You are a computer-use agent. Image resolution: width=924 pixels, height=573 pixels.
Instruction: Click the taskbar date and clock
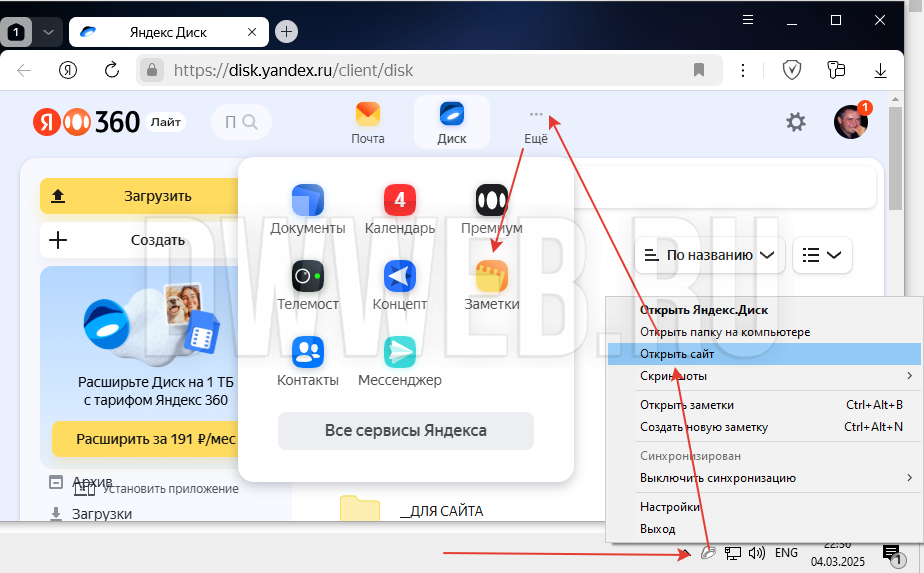point(837,554)
